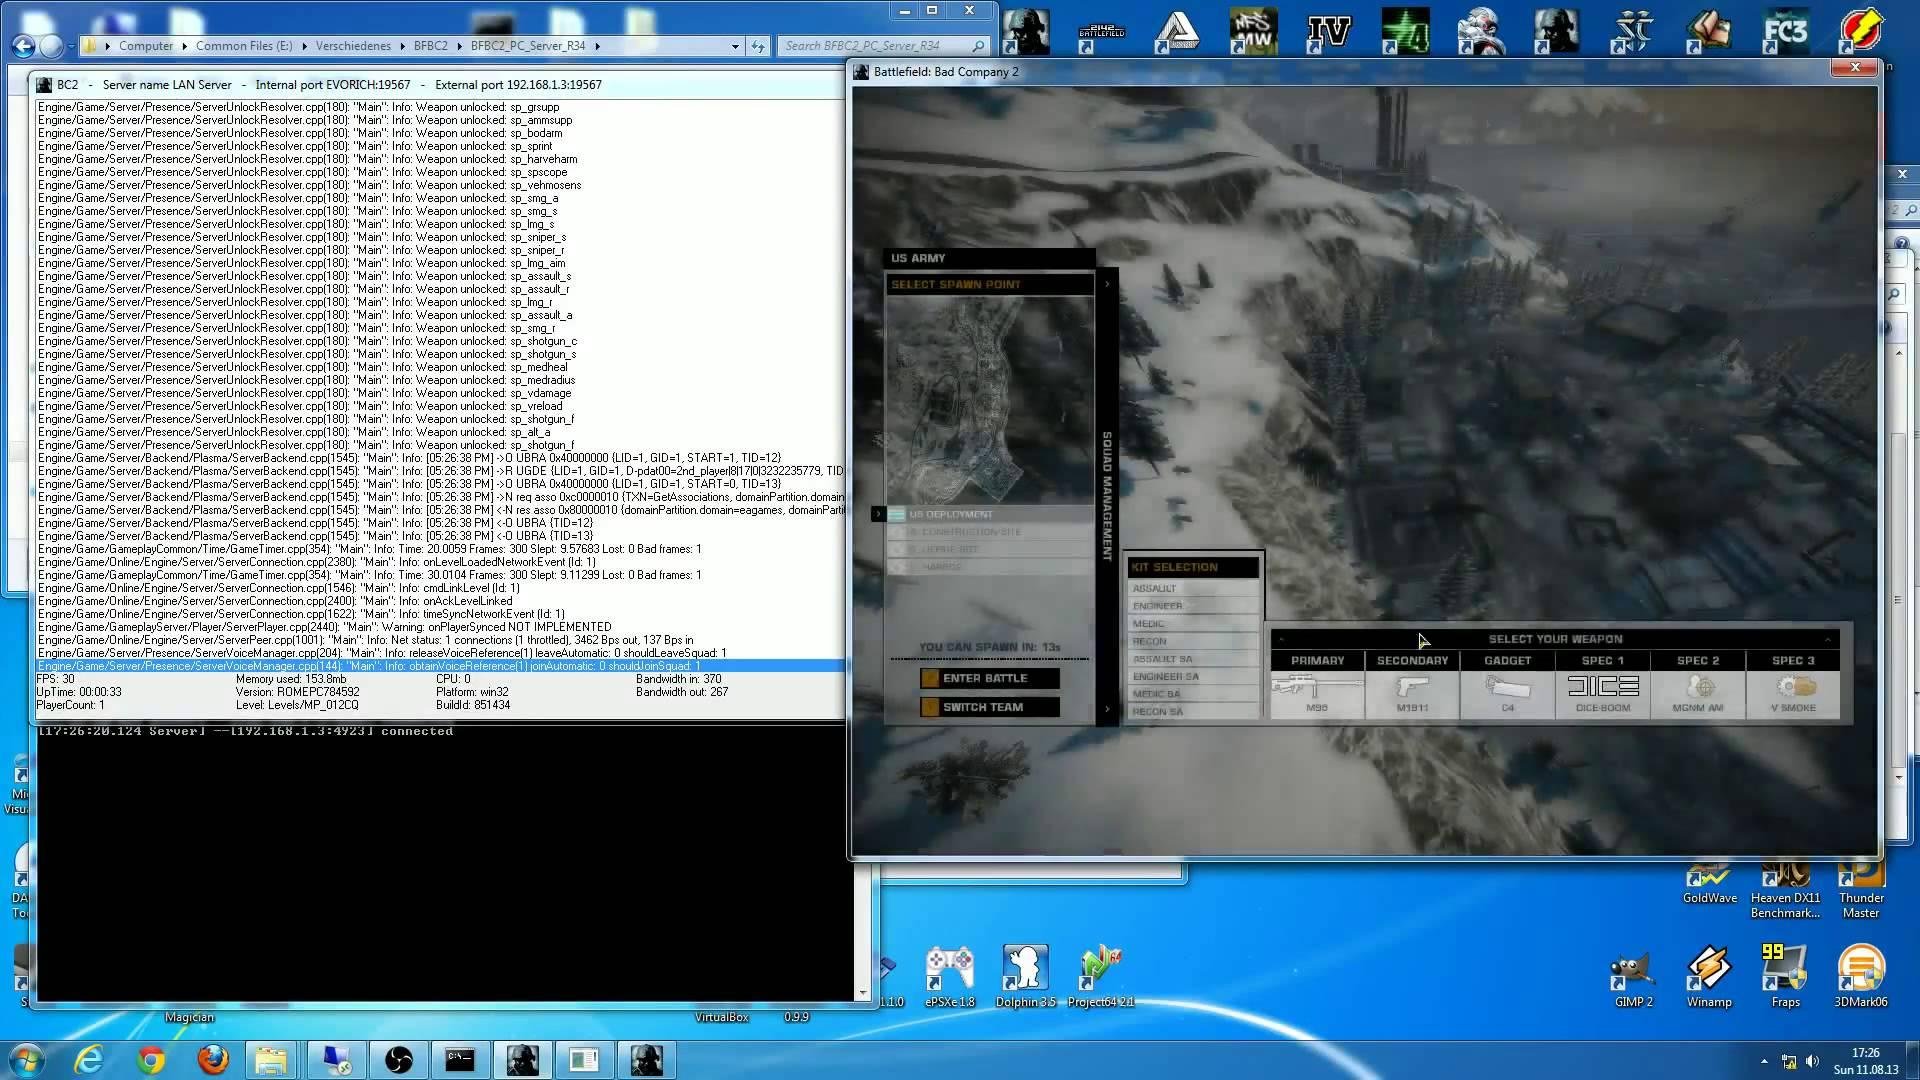Screen dimensions: 1920x1080
Task: Open Firefox from the taskbar
Action: pyautogui.click(x=212, y=1060)
